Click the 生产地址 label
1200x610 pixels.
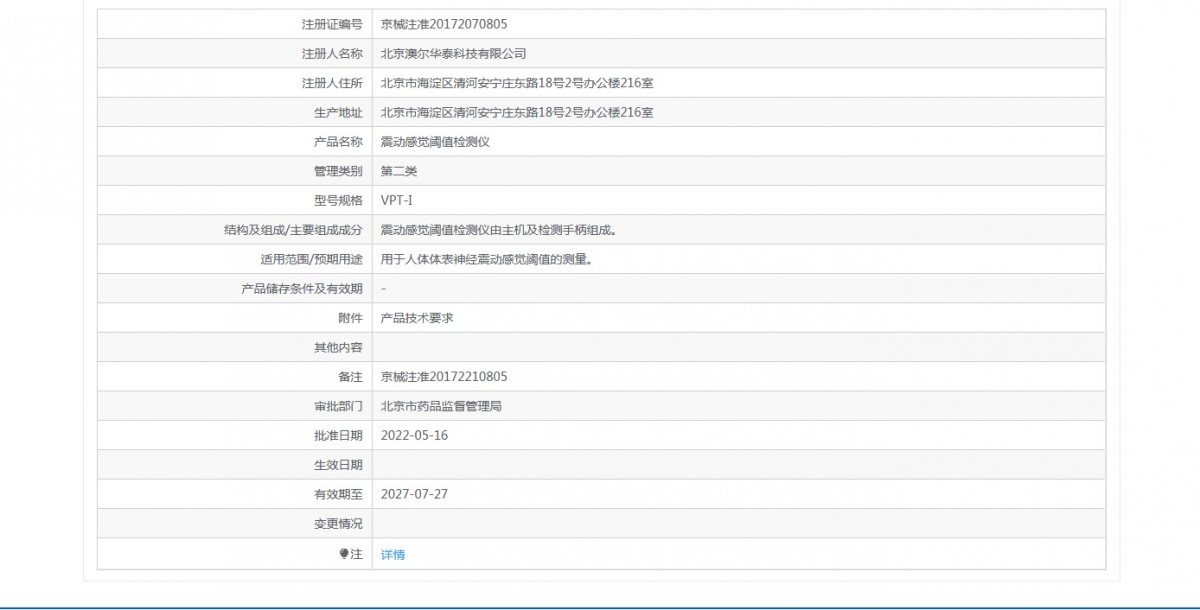click(x=338, y=112)
